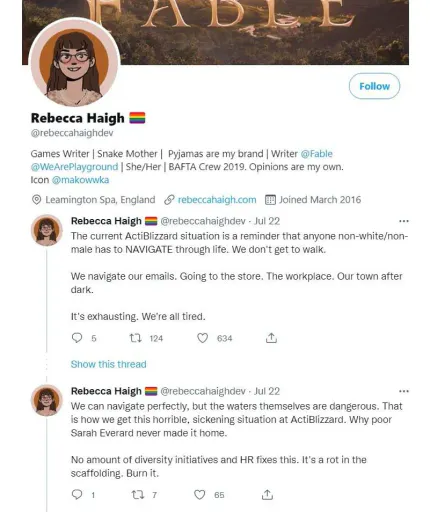The height and width of the screenshot is (512, 430).
Task: Open share options on the first tweet
Action: click(271, 338)
